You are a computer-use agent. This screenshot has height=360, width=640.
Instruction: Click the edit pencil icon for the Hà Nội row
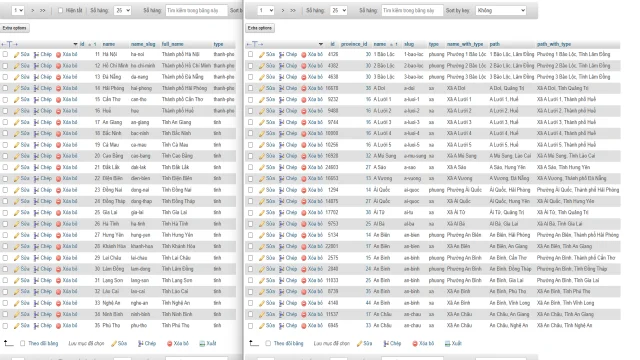click(16, 54)
